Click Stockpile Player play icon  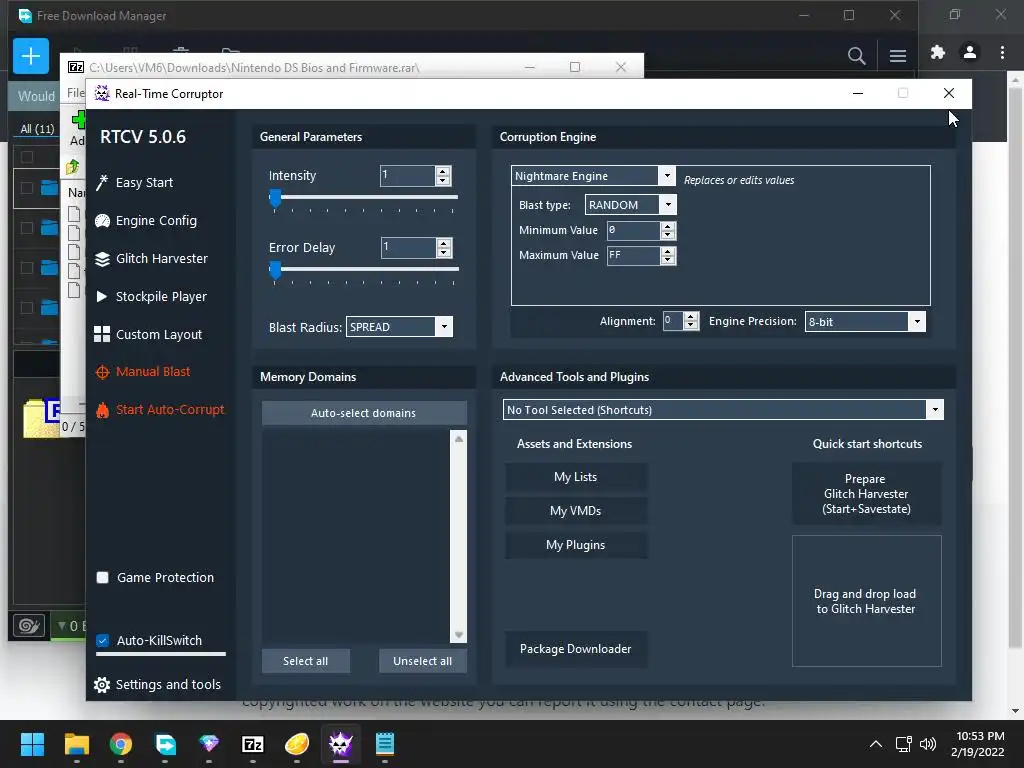102,296
